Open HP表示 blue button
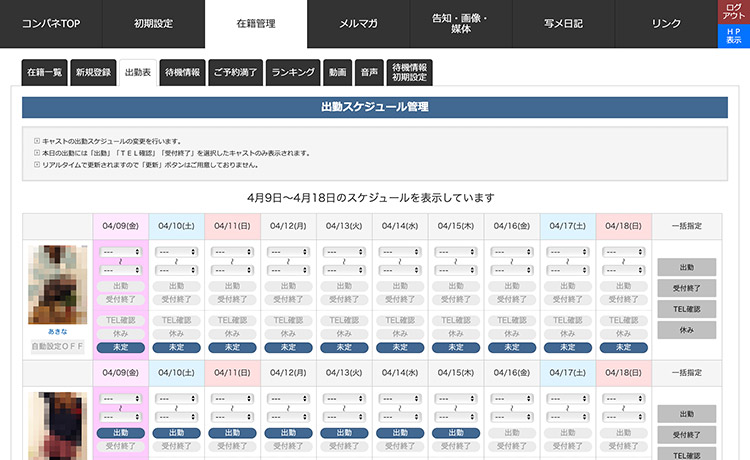 tap(734, 36)
